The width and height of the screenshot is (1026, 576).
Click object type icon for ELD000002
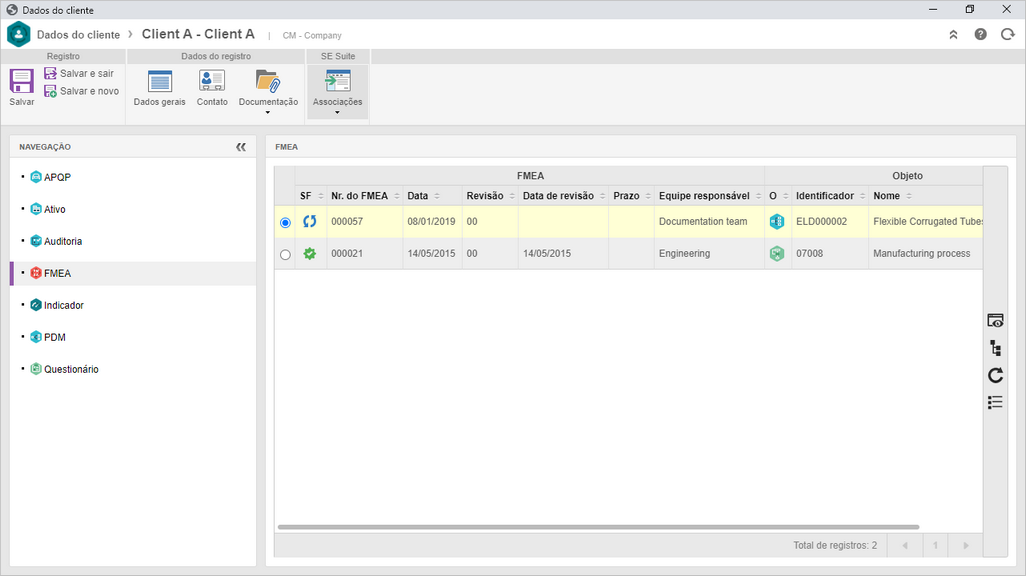(x=777, y=221)
